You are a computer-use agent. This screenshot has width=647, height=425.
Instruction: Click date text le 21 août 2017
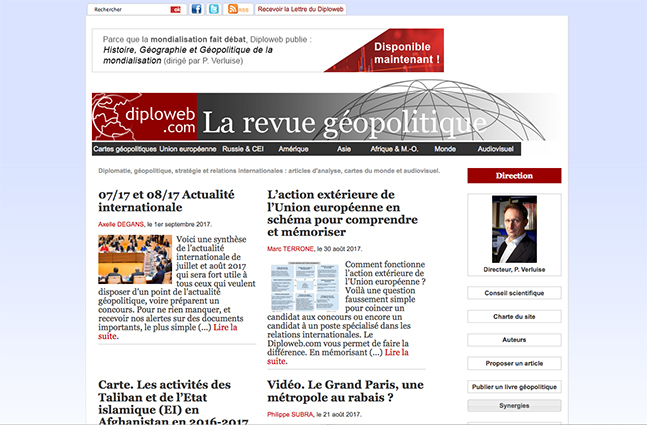pyautogui.click(x=339, y=414)
